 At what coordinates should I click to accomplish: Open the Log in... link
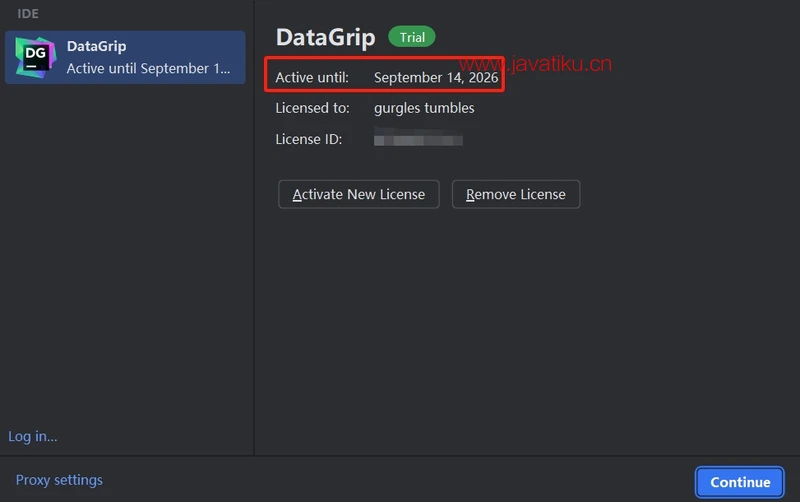pos(33,436)
